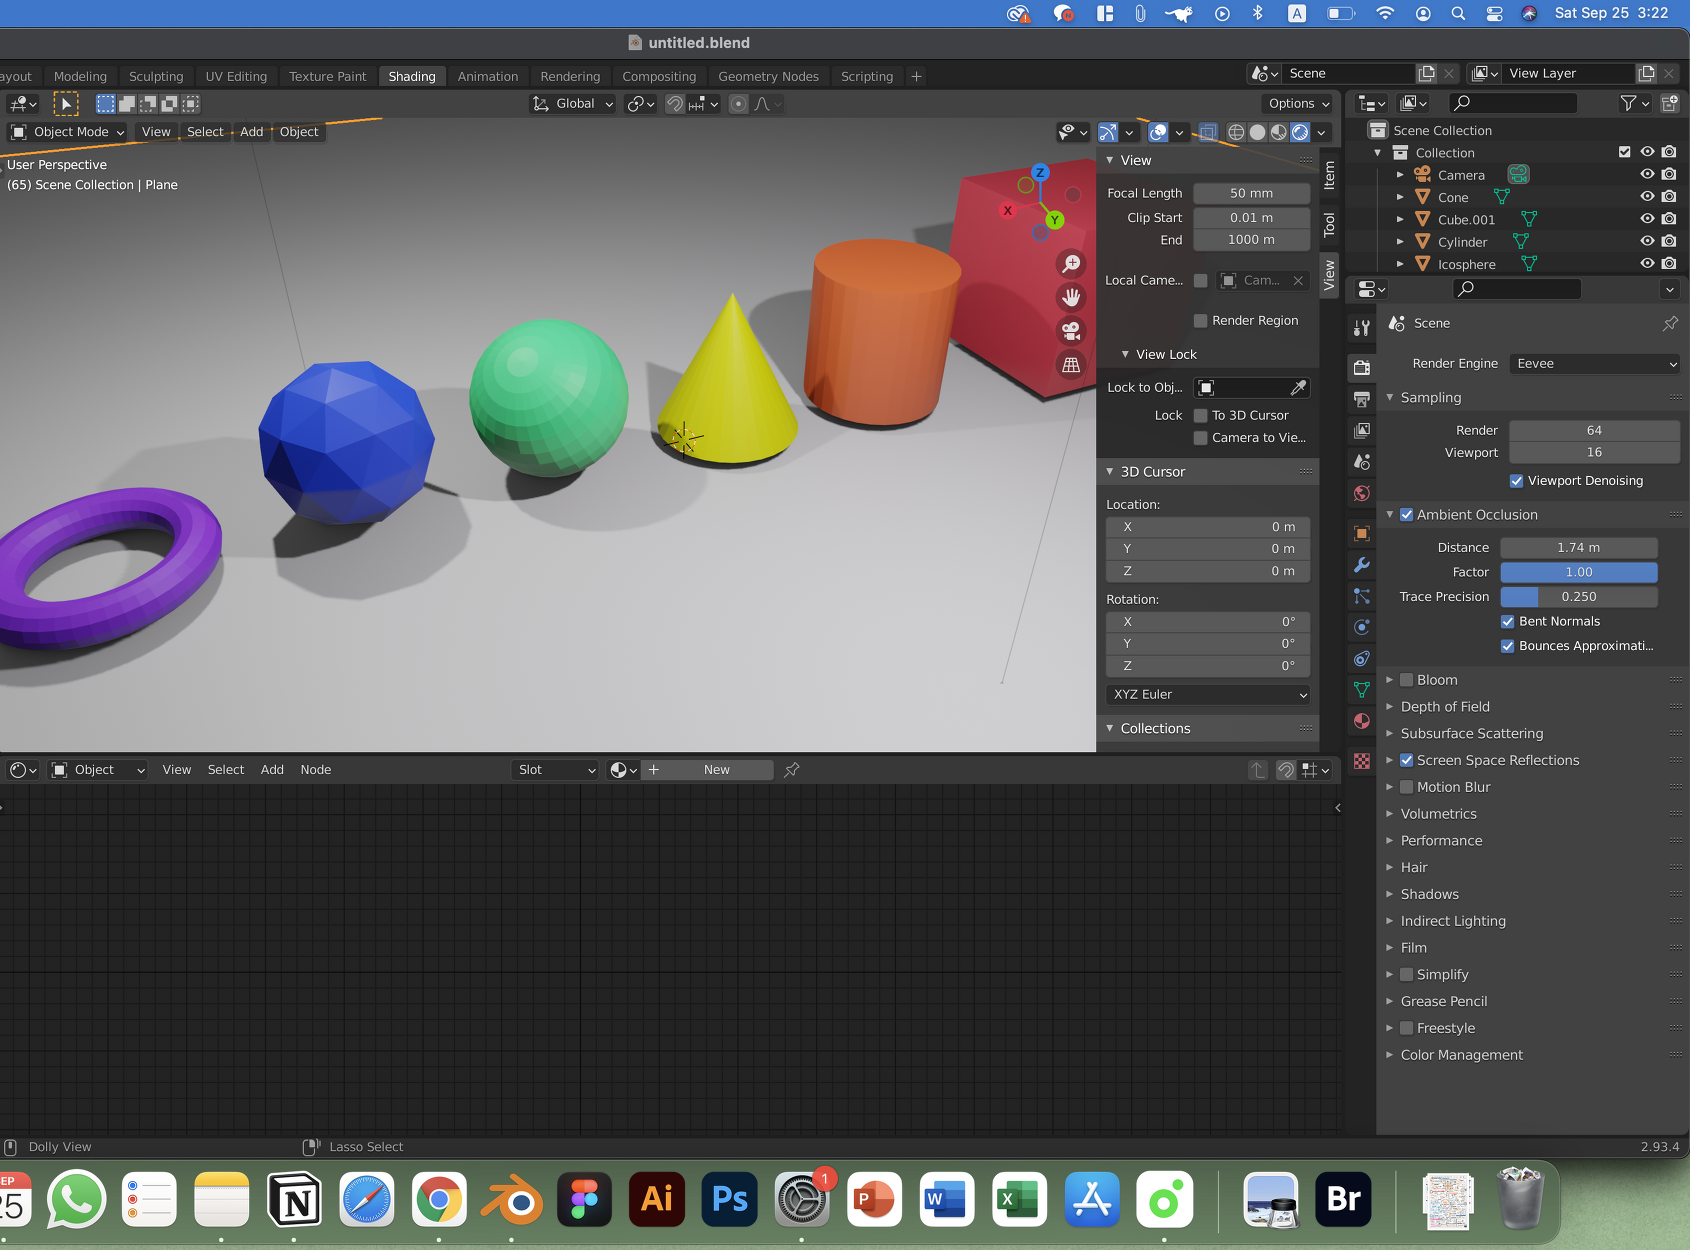1690x1250 pixels.
Task: Open the Physics properties tab
Action: [1361, 627]
